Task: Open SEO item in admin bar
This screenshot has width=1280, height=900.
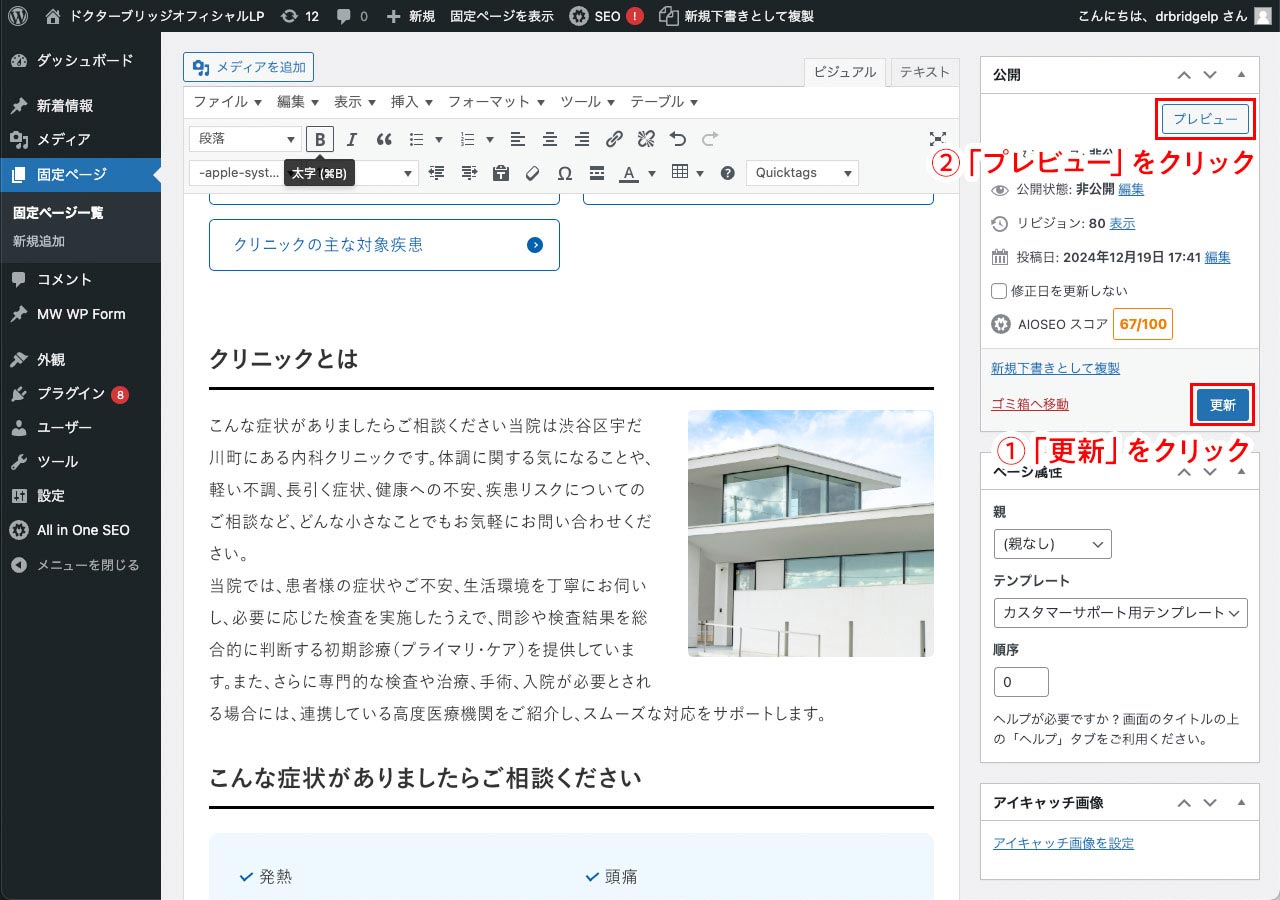Action: (607, 16)
